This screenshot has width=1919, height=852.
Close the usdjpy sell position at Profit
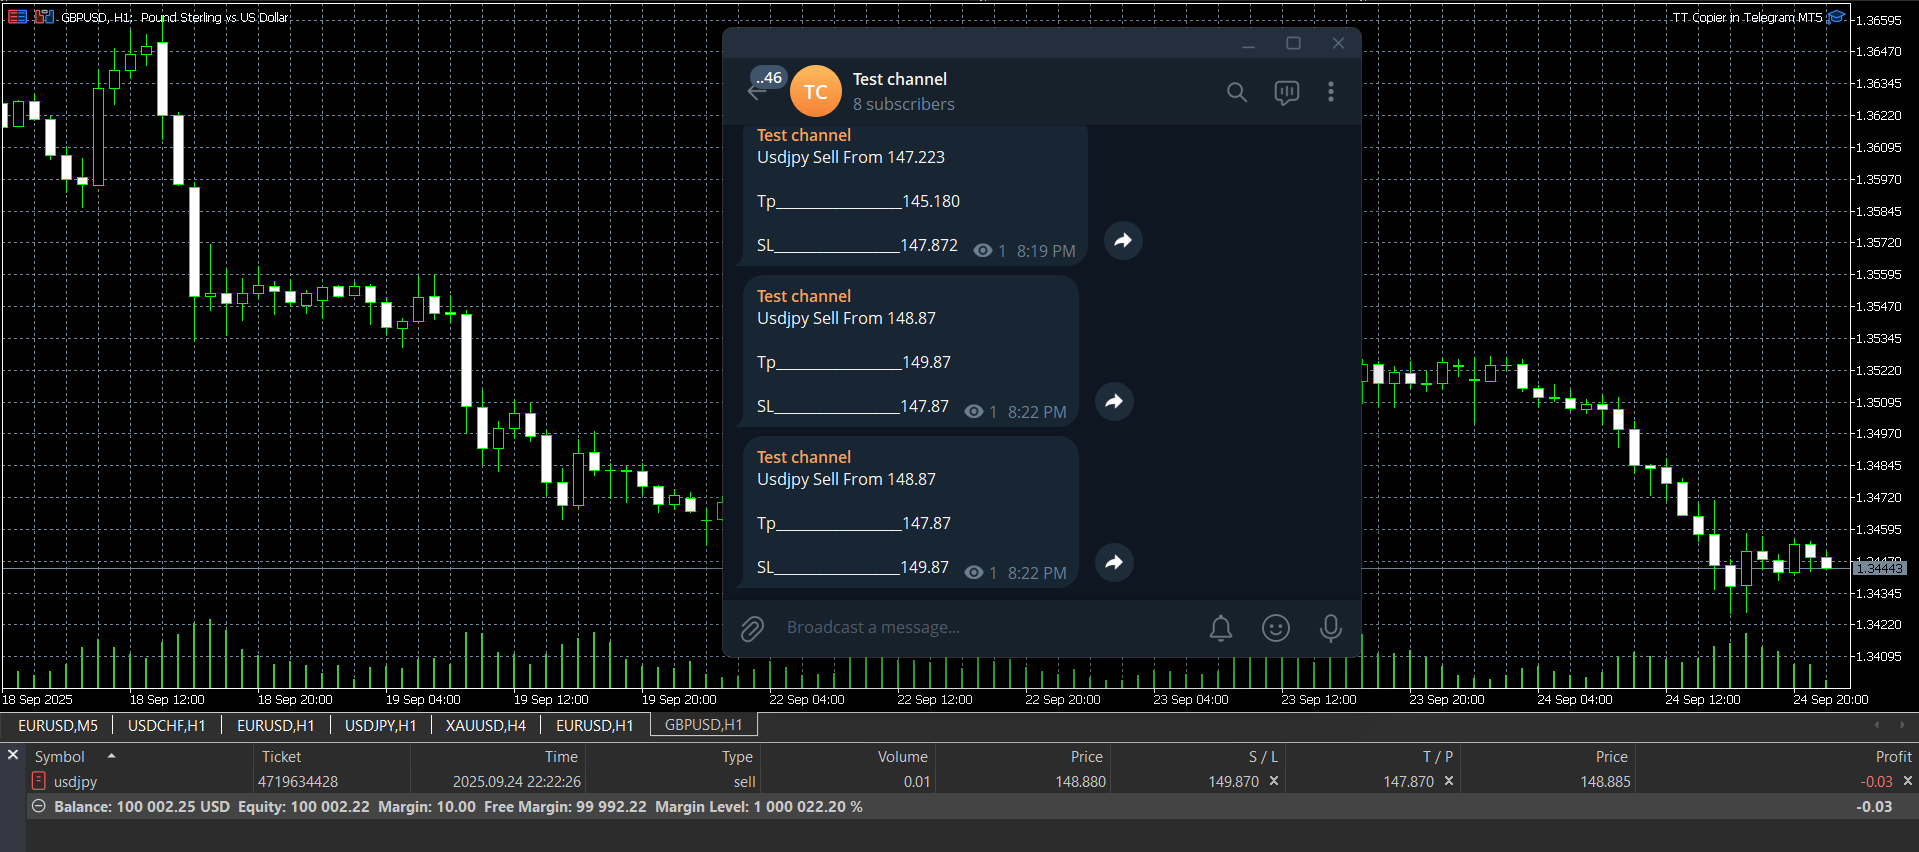tap(1907, 781)
